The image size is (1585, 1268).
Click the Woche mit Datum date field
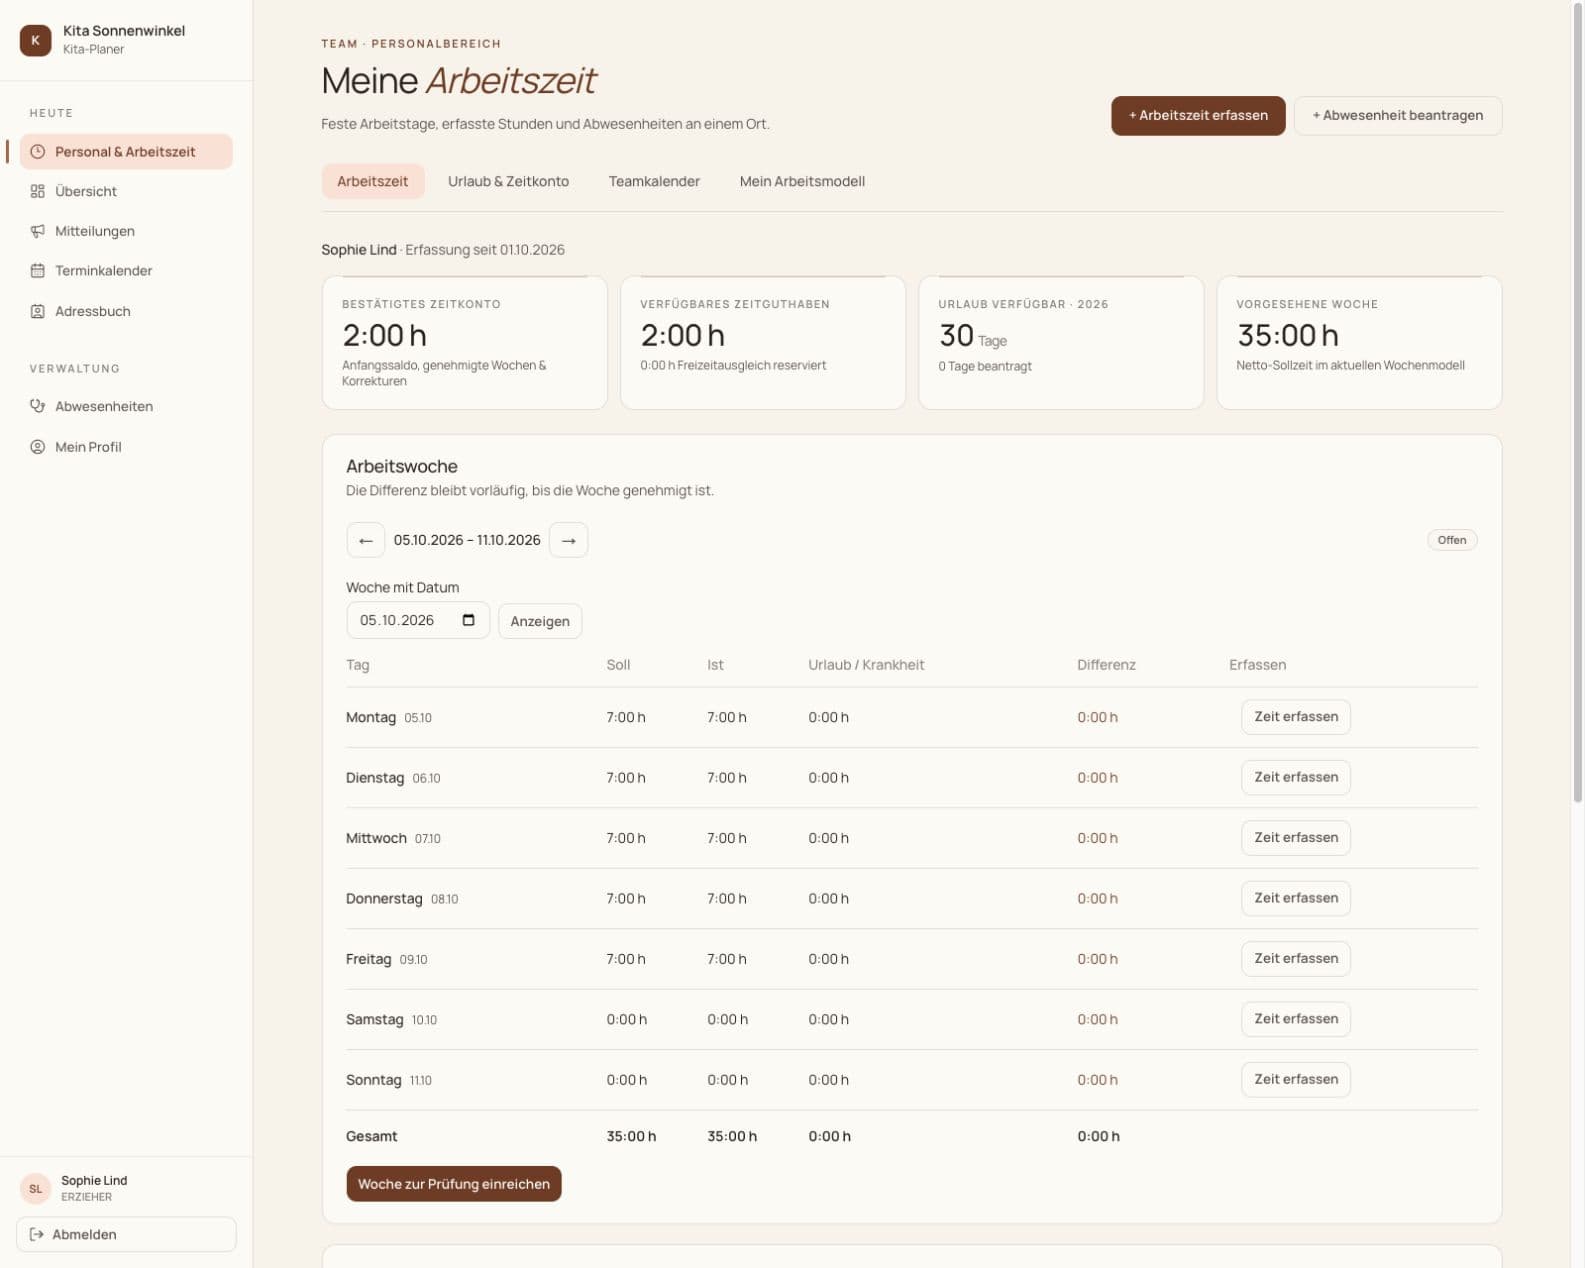click(x=418, y=620)
